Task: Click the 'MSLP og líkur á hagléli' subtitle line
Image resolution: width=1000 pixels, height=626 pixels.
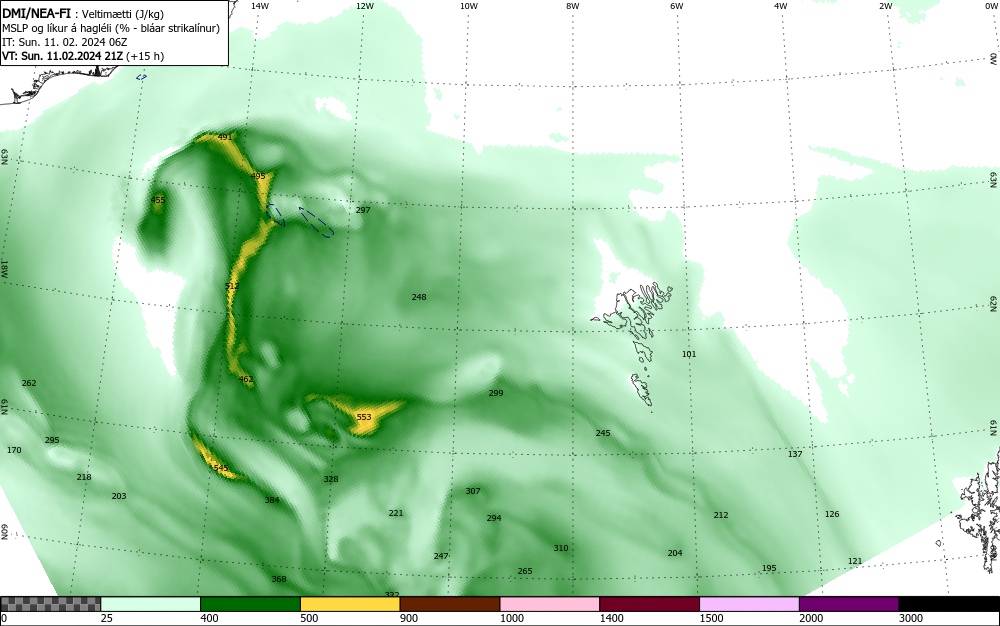Action: [110, 28]
